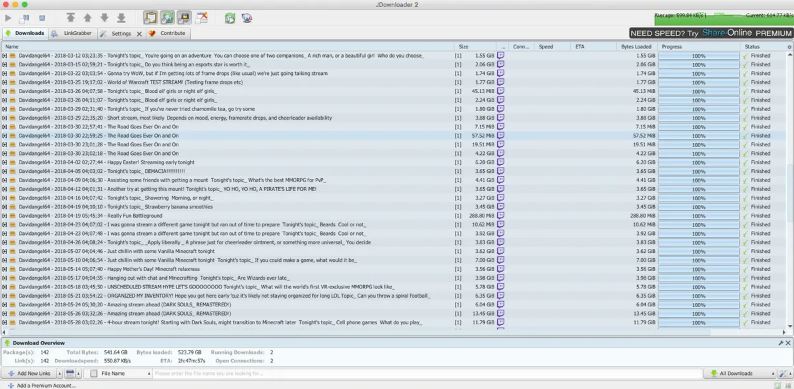
Task: Pause downloads using the pause toolbar icon
Action: (24, 18)
